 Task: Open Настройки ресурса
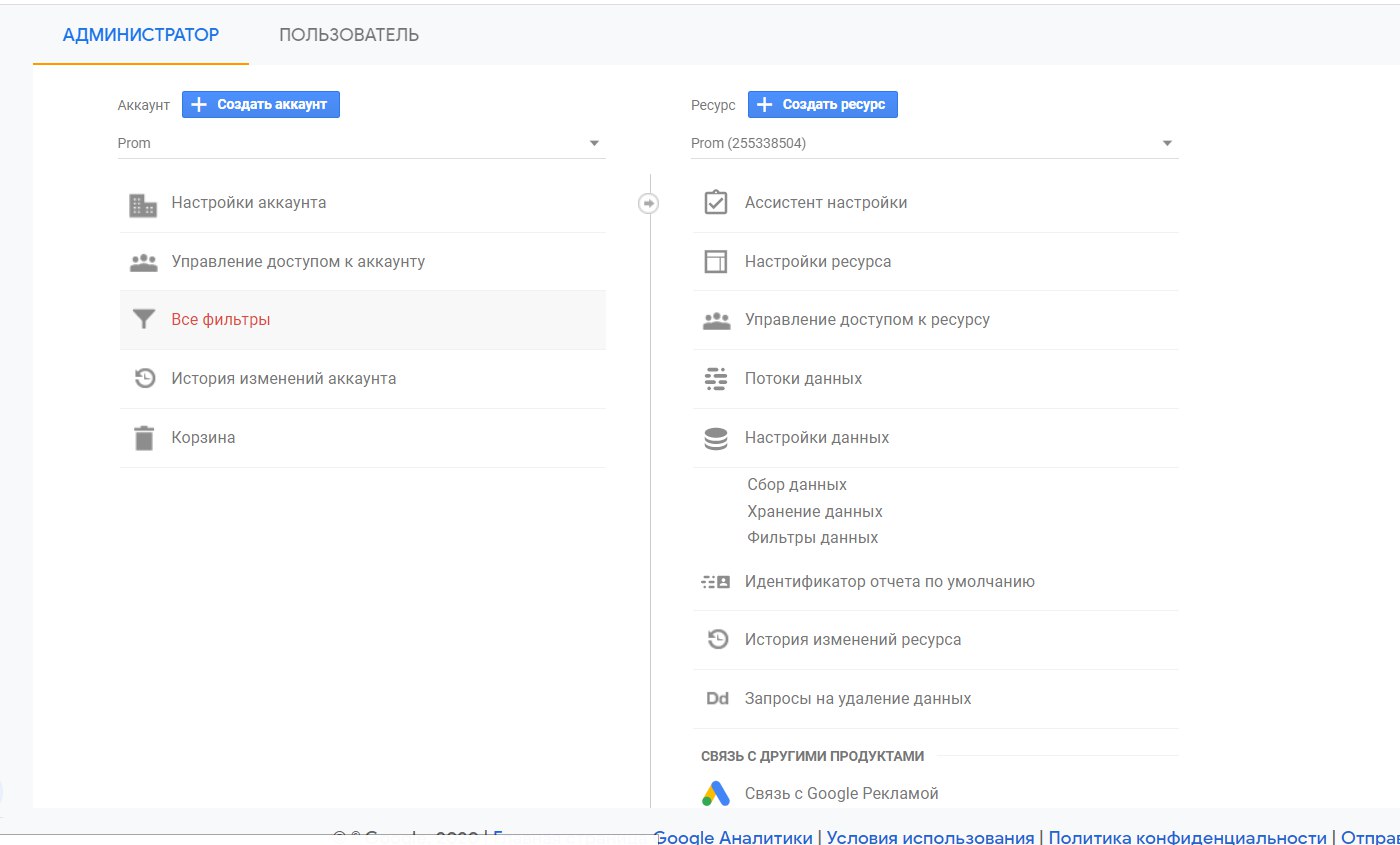click(935, 262)
